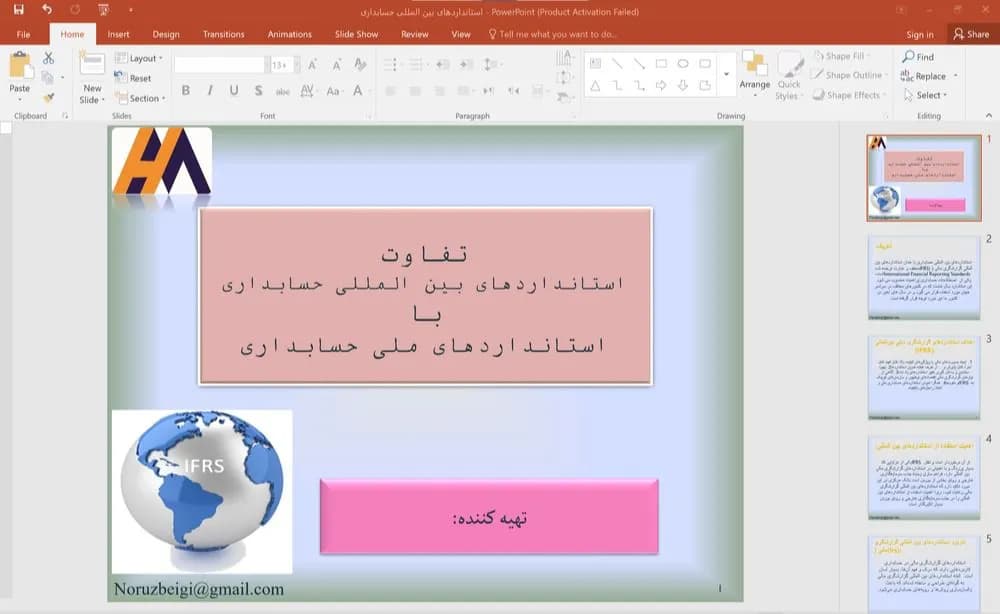Viewport: 1000px width, 614px height.
Task: Select the Triangle shape
Action: [595, 85]
